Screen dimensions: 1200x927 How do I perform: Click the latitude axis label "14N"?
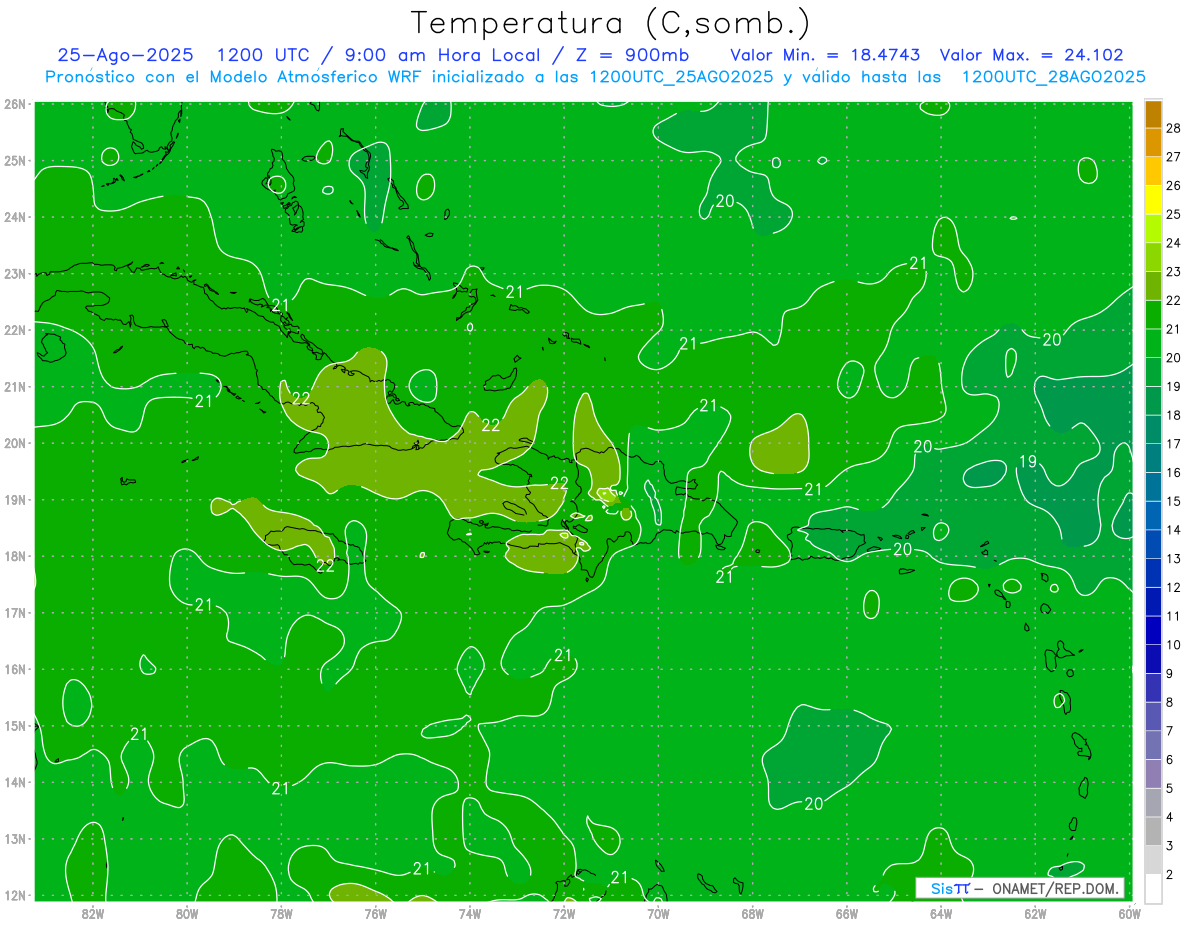[15, 782]
